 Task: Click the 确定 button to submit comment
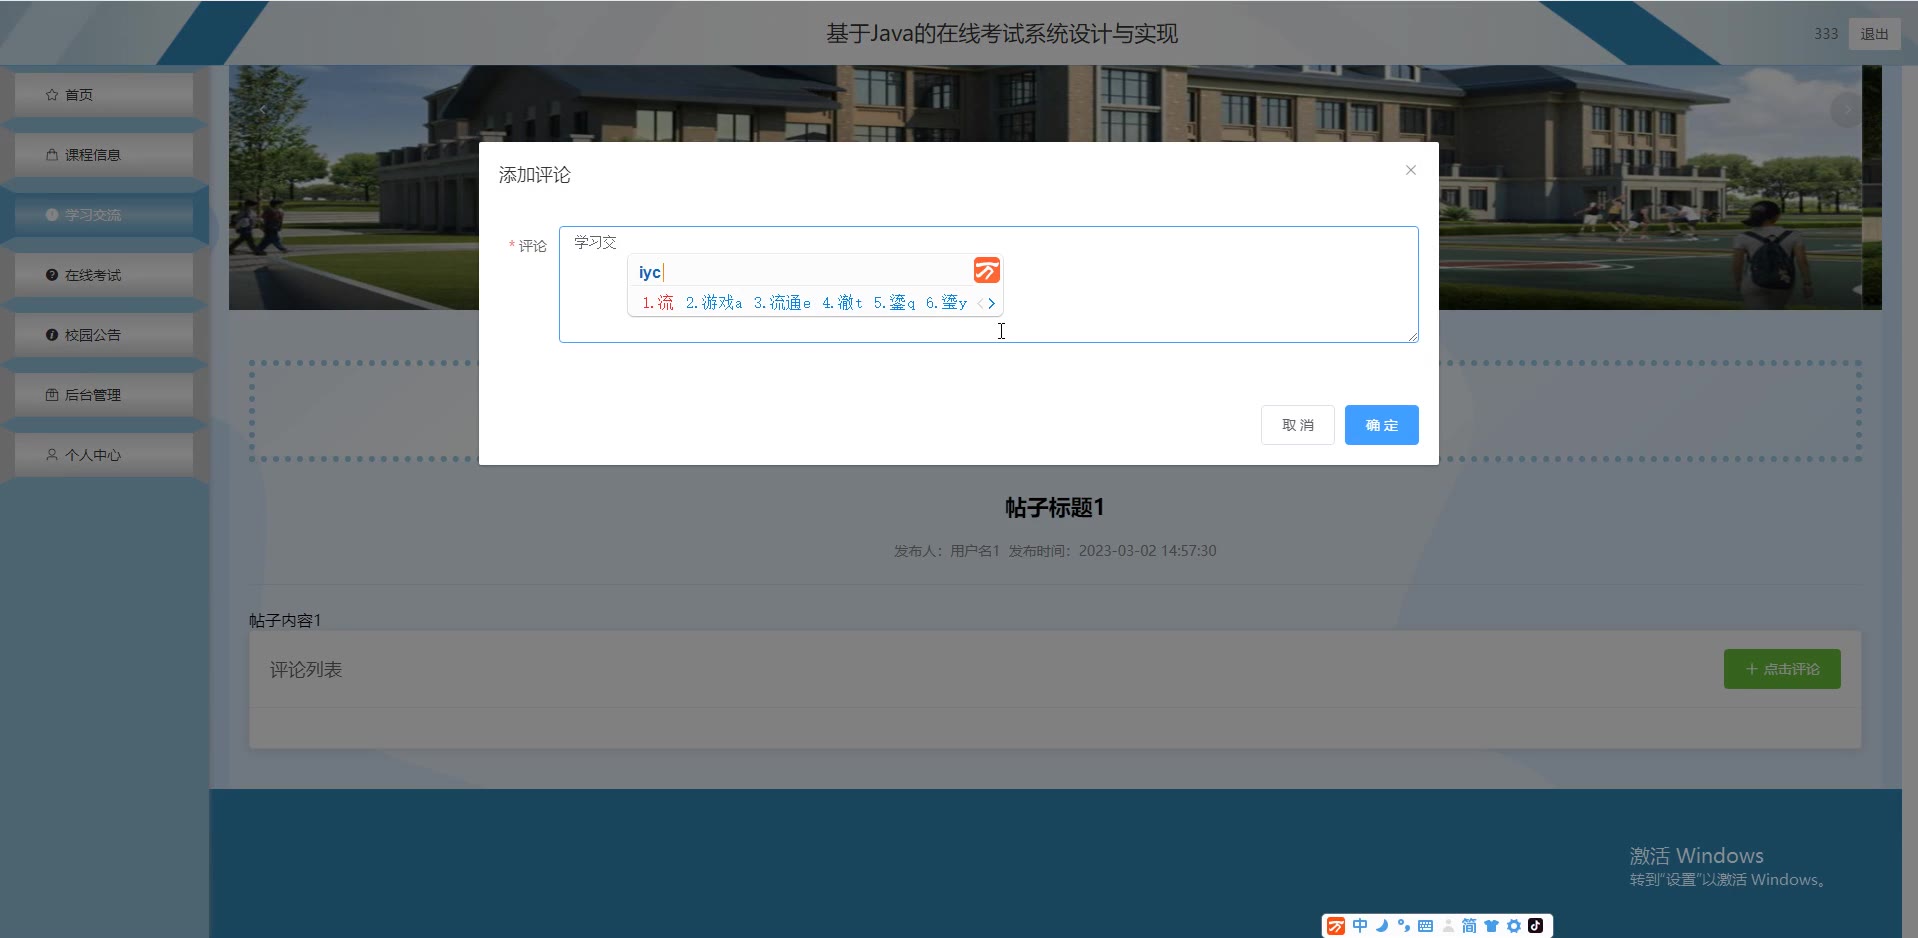[1381, 425]
